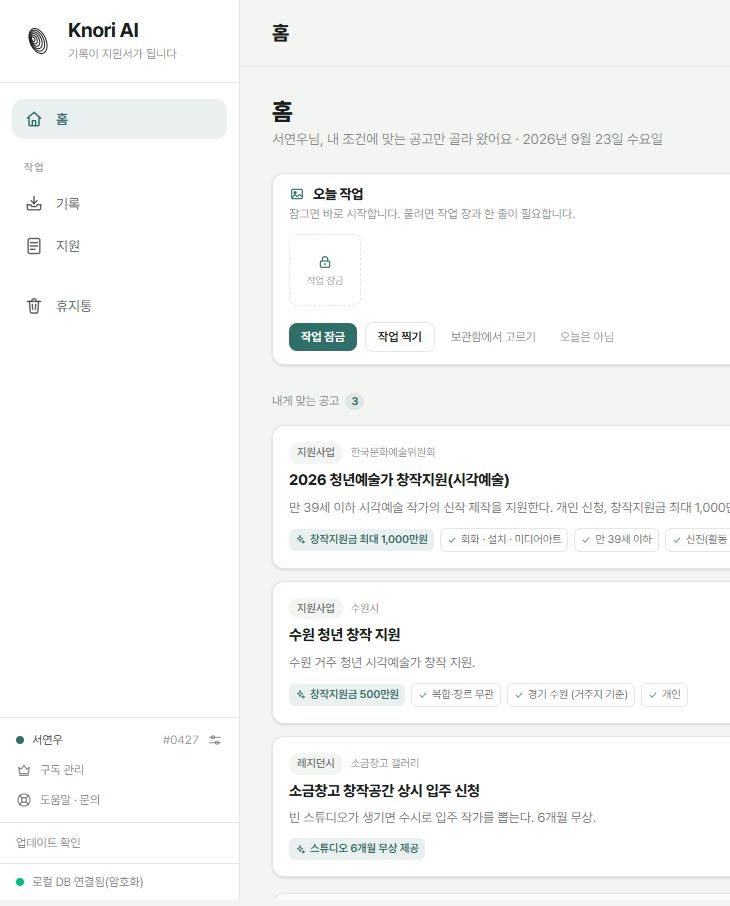This screenshot has height=906, width=730.
Task: Click the checkmark in 만 39세 이하 chip
Action: [586, 540]
